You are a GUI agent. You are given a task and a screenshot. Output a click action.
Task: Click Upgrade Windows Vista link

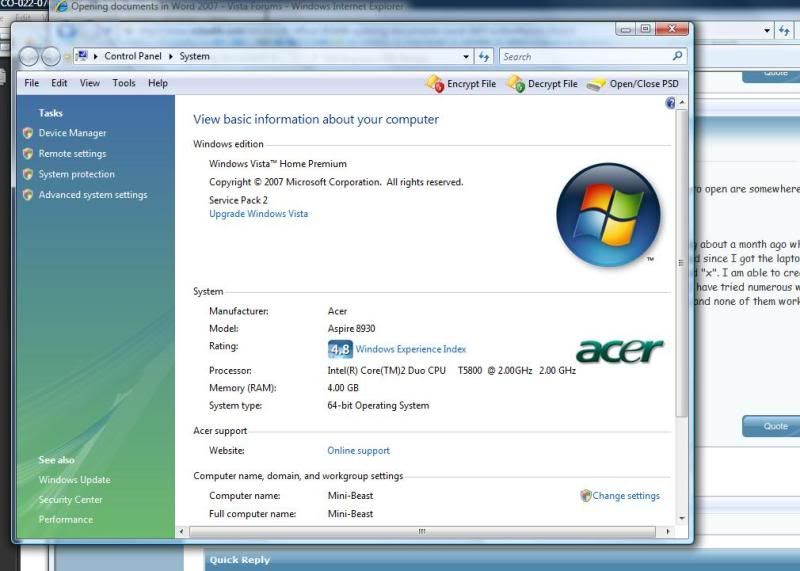click(259, 214)
